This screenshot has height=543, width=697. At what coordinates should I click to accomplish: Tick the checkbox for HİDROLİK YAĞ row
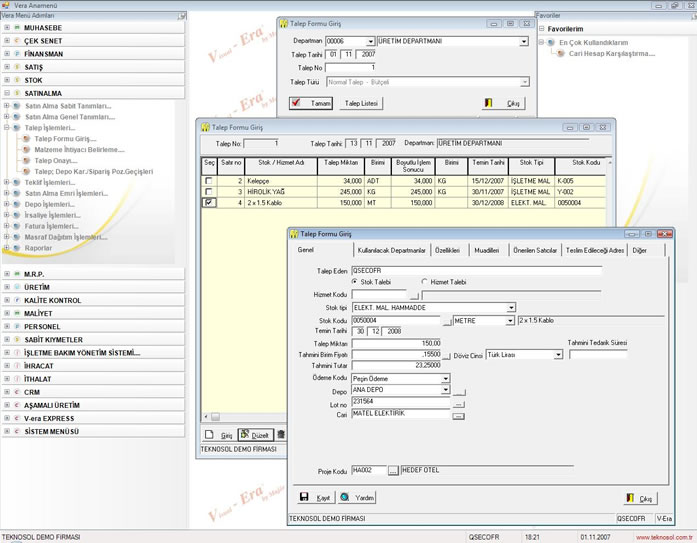point(208,192)
